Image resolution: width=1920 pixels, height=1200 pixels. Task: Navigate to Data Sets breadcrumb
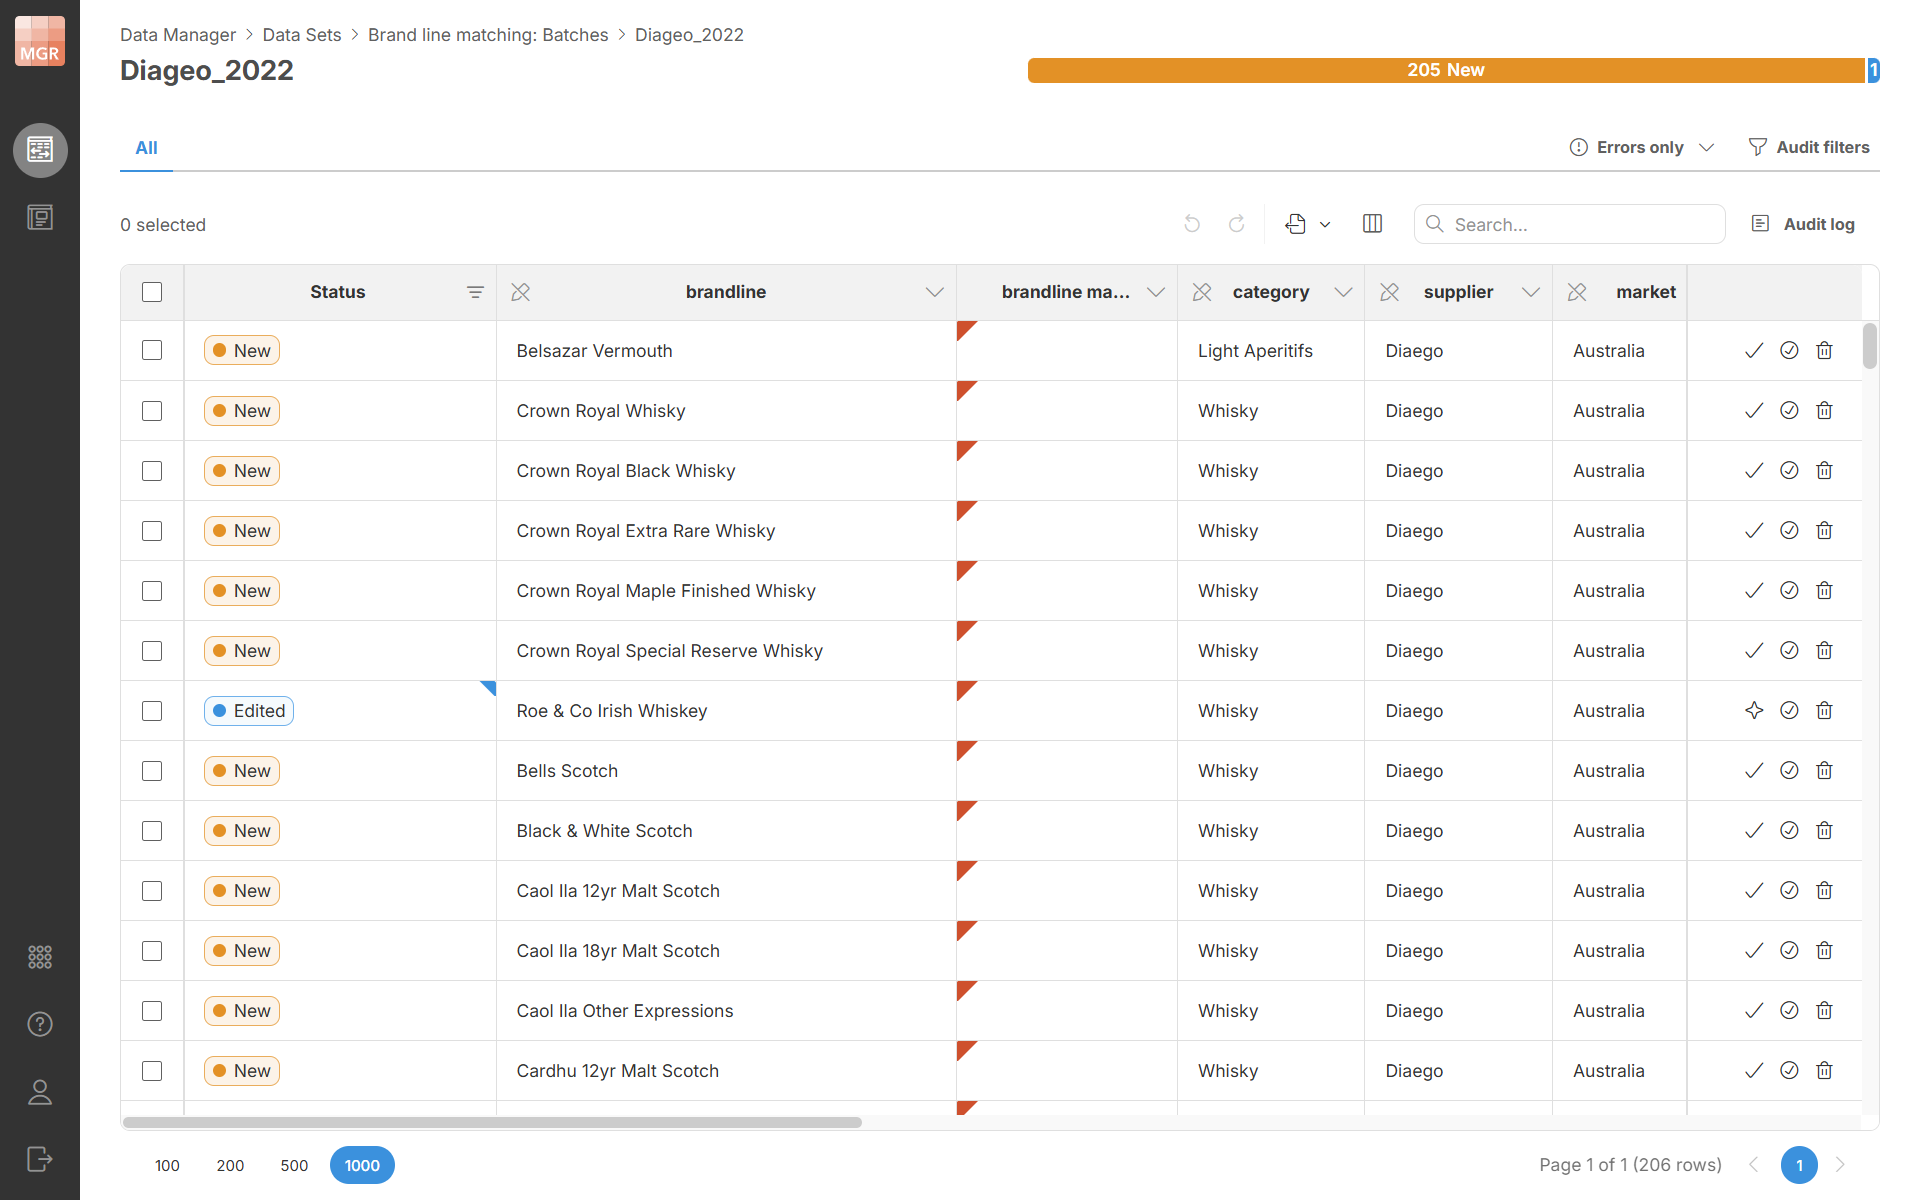pos(301,35)
